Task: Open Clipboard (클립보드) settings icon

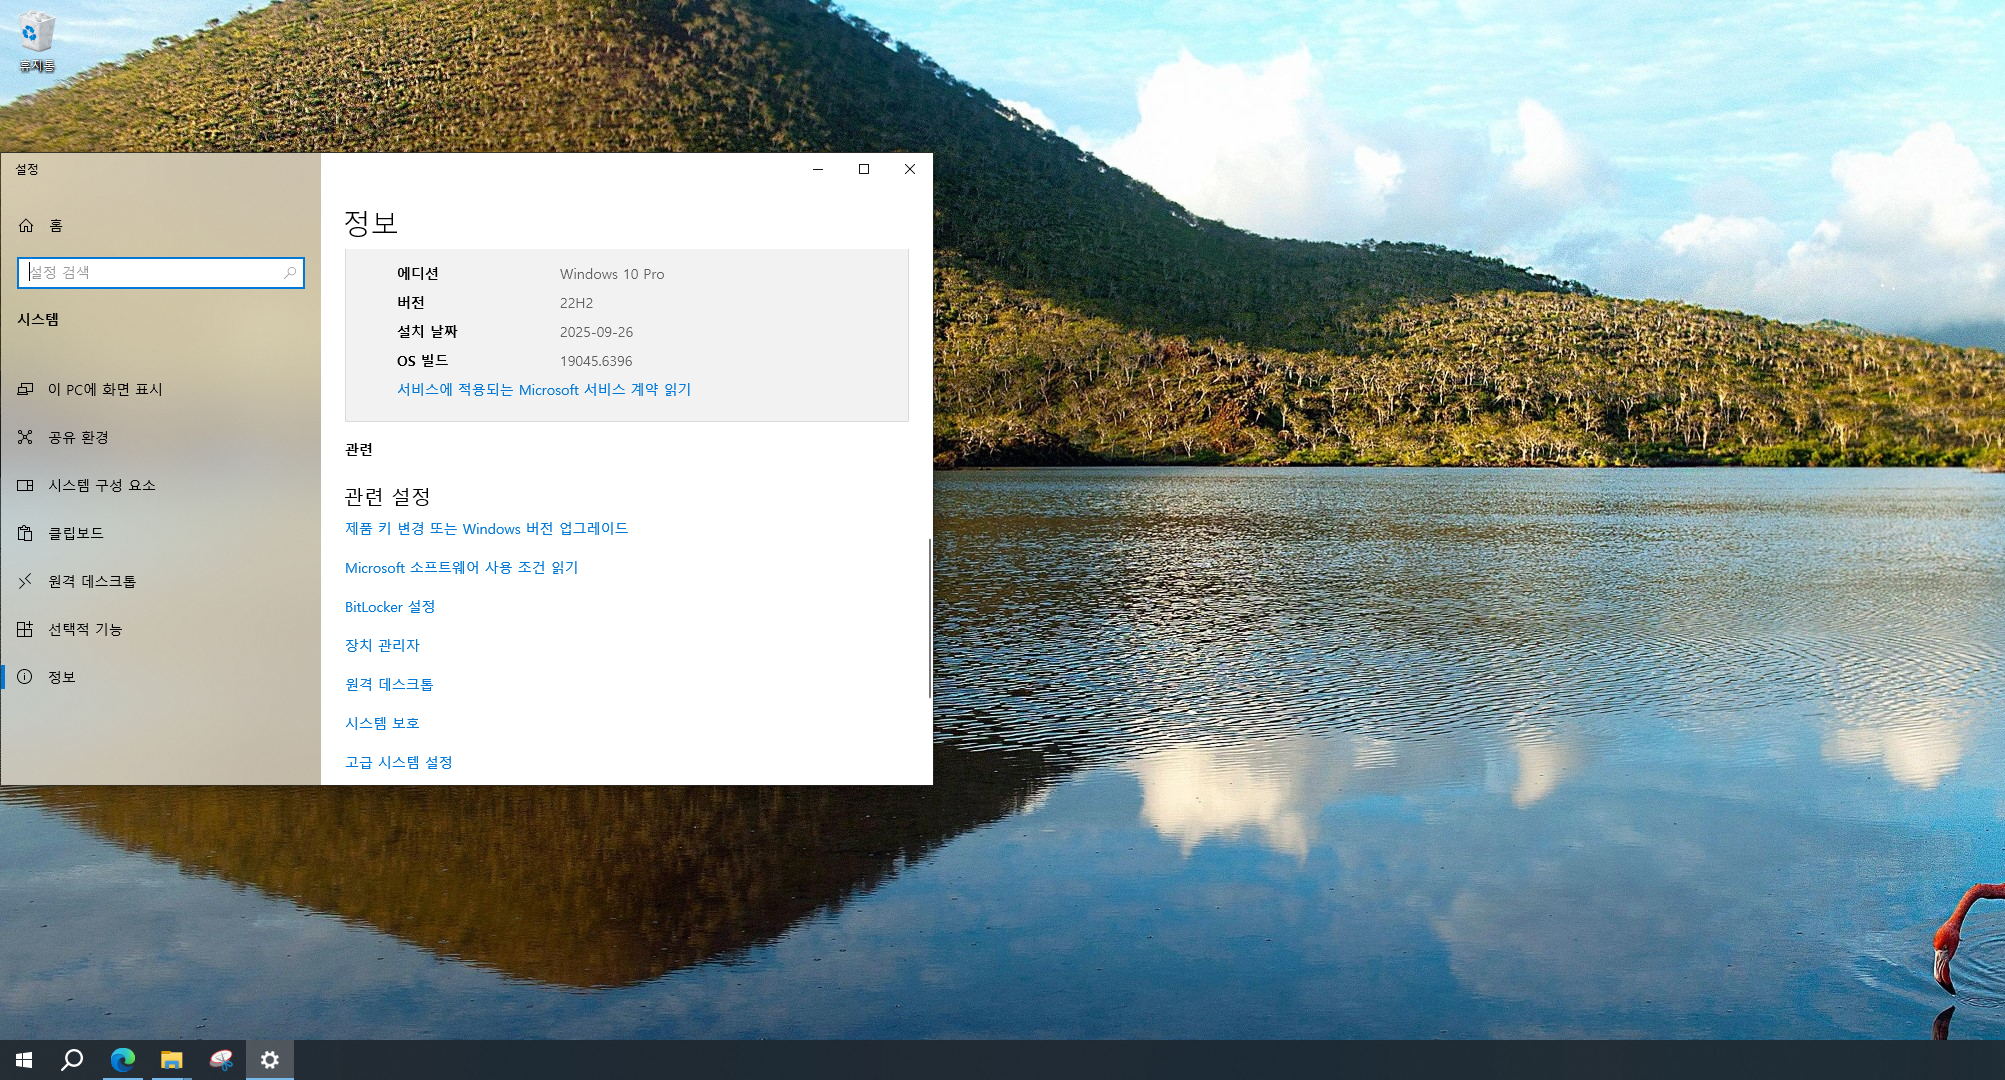Action: pos(25,533)
